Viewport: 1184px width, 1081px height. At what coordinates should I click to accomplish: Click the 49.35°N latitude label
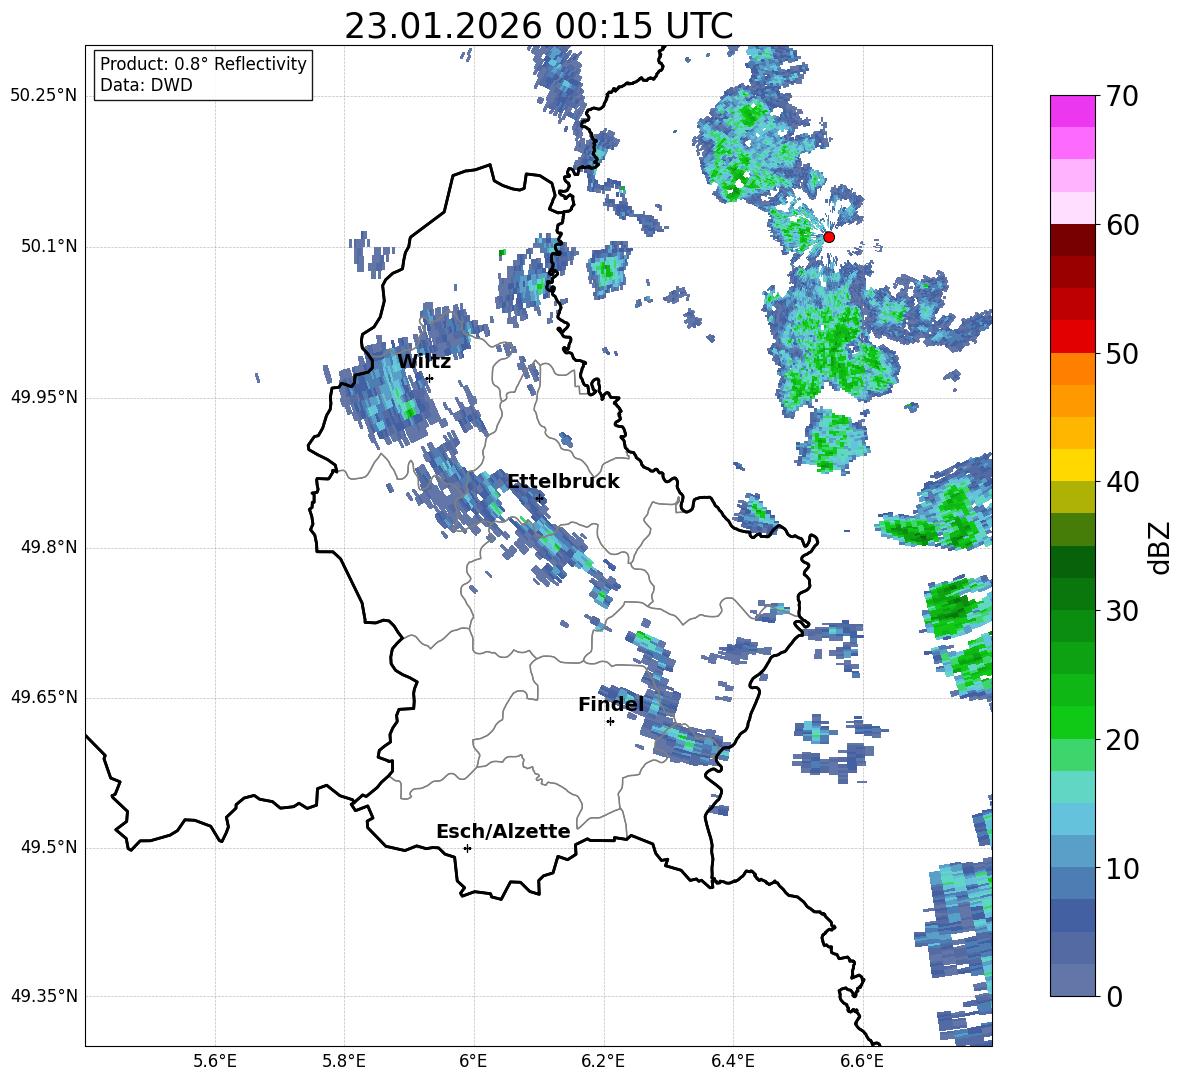coord(44,996)
